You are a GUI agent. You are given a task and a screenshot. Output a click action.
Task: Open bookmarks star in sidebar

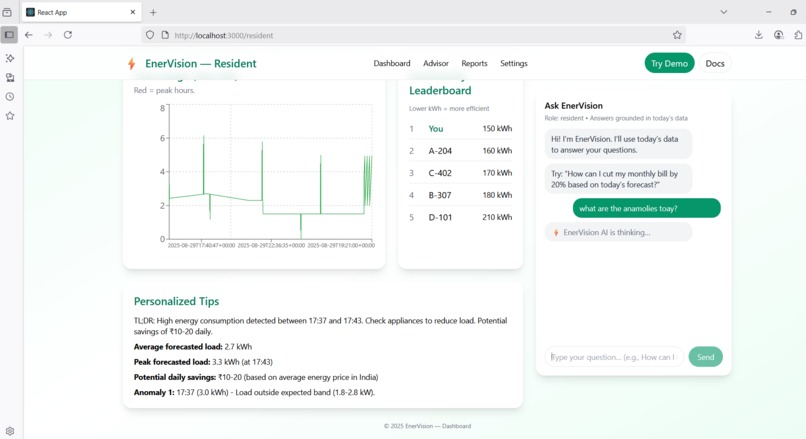pyautogui.click(x=10, y=116)
